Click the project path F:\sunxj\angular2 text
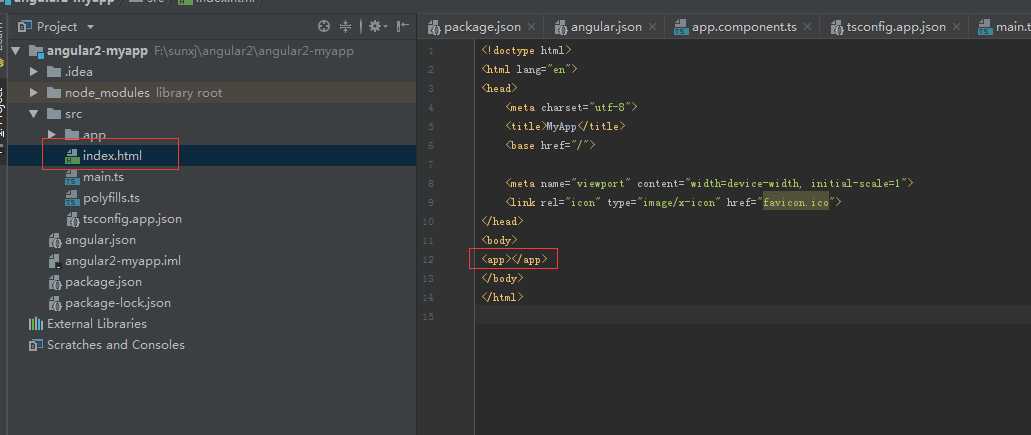1031x435 pixels. (x=254, y=51)
